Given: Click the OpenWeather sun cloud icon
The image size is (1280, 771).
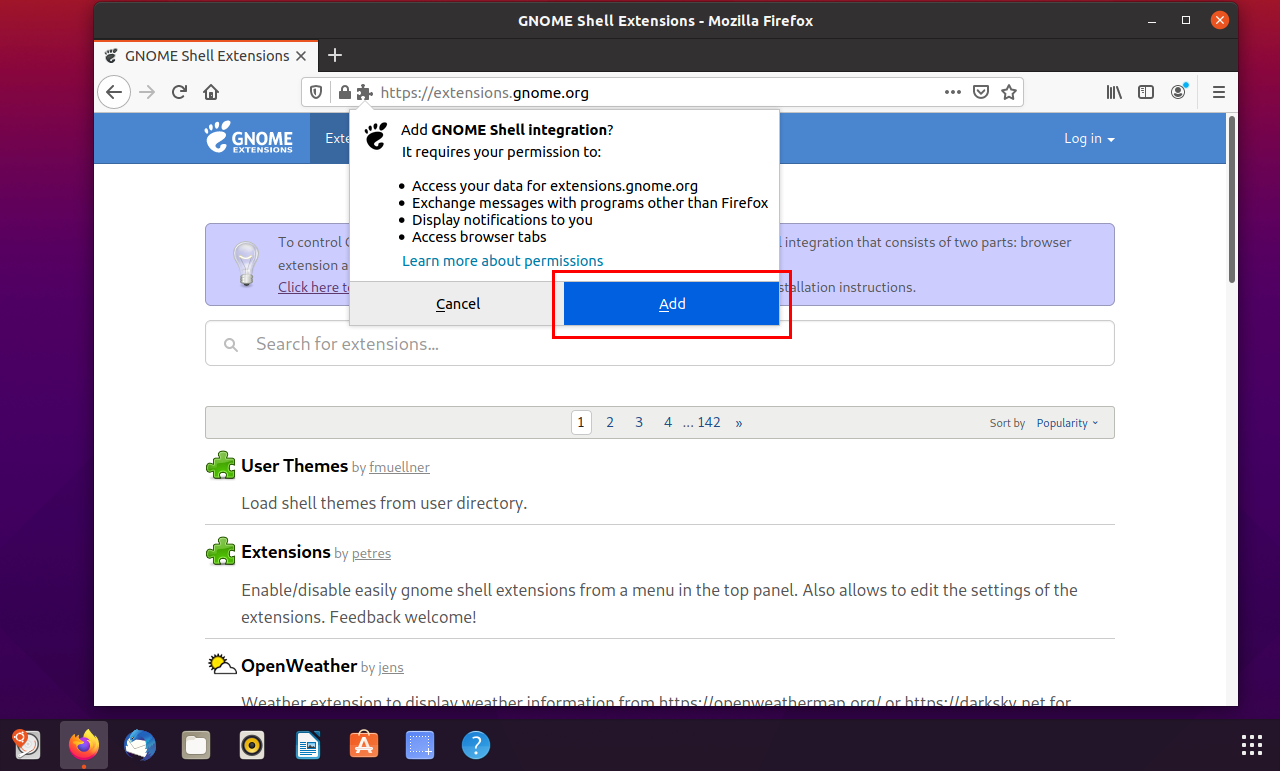Looking at the screenshot, I should (x=221, y=664).
